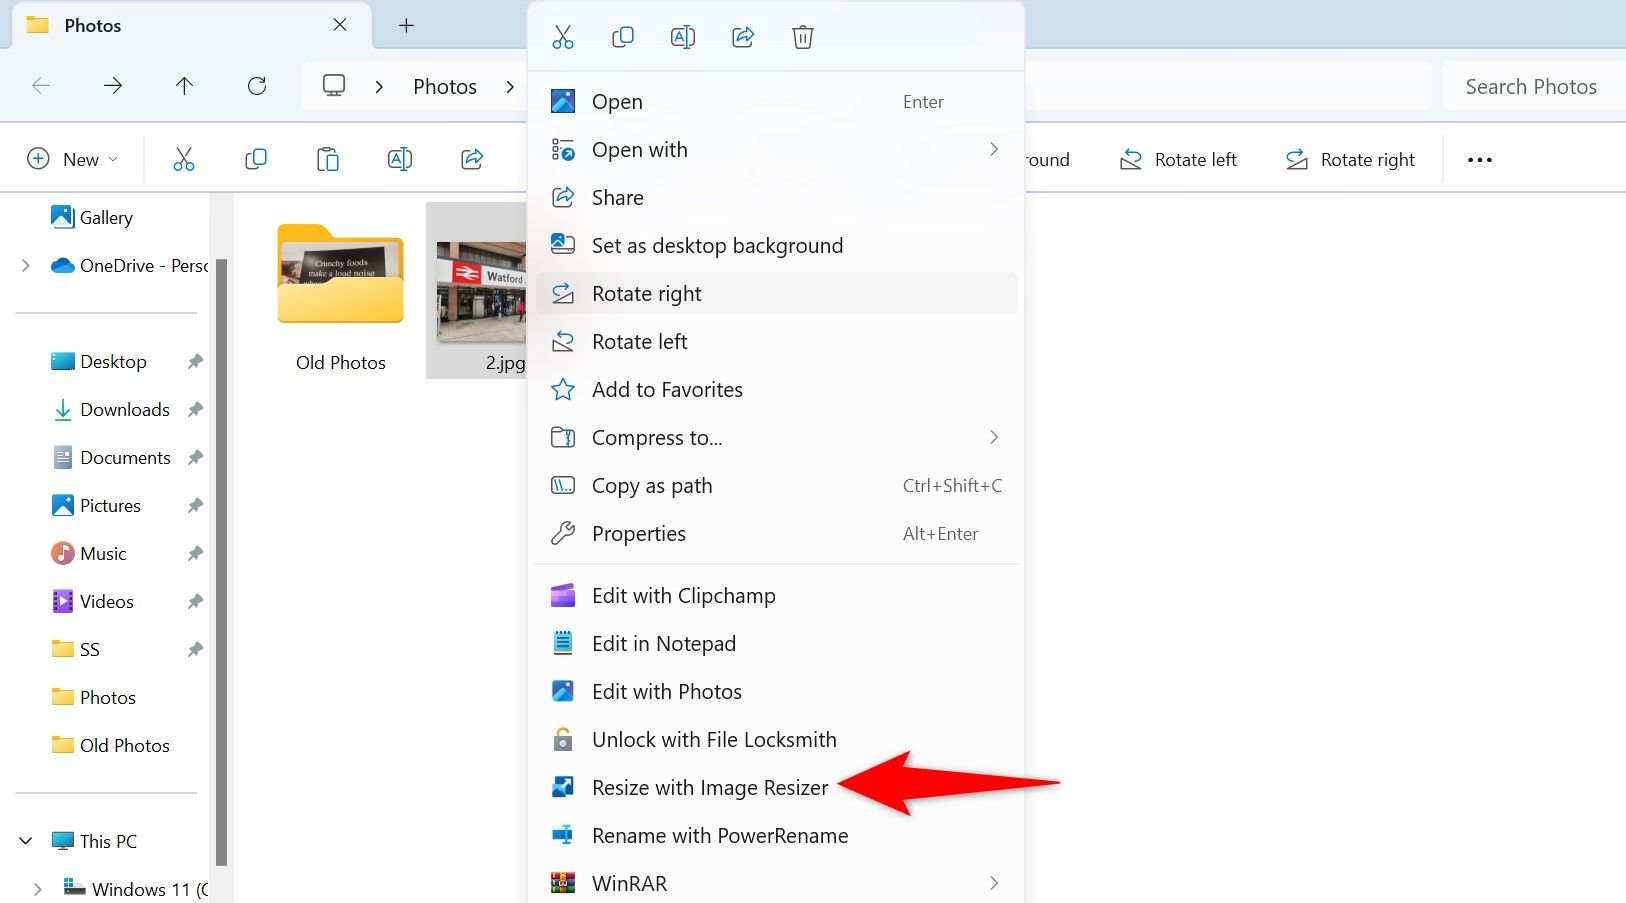Click the Rotate right toolbar button
The width and height of the screenshot is (1626, 903).
pos(1350,159)
